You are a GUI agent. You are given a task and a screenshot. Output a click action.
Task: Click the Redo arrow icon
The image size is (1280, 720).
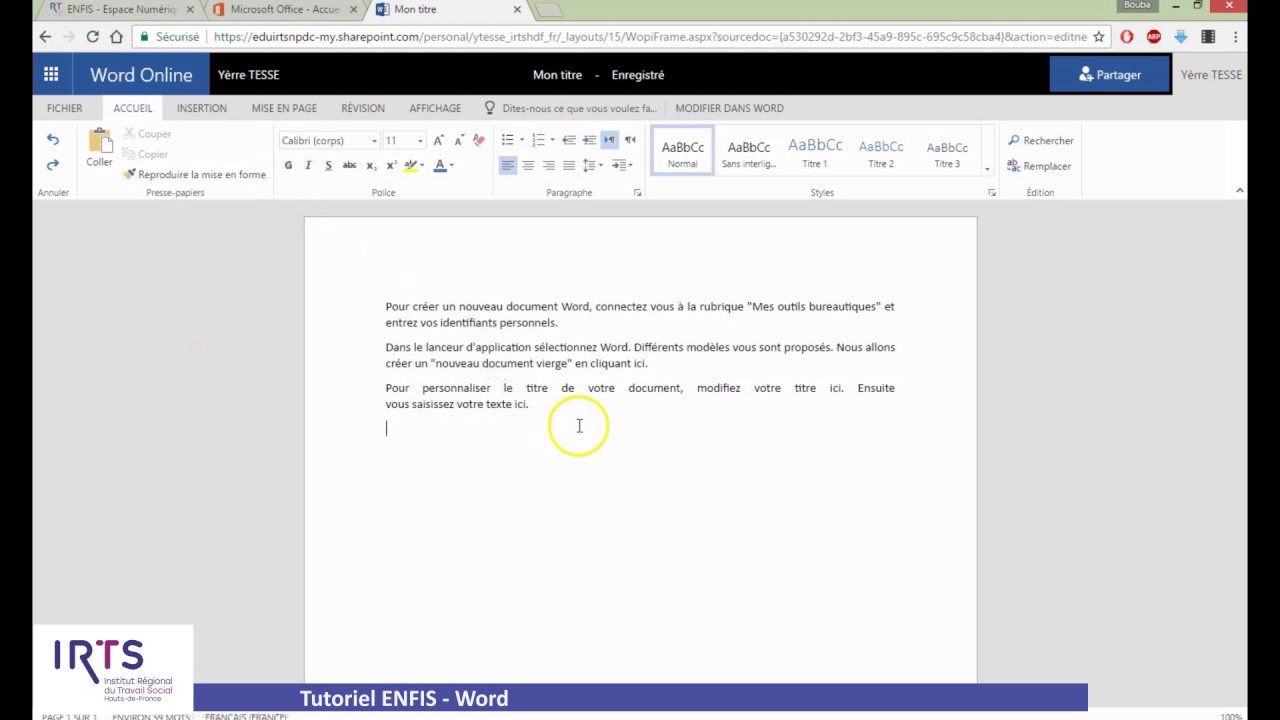[x=52, y=164]
